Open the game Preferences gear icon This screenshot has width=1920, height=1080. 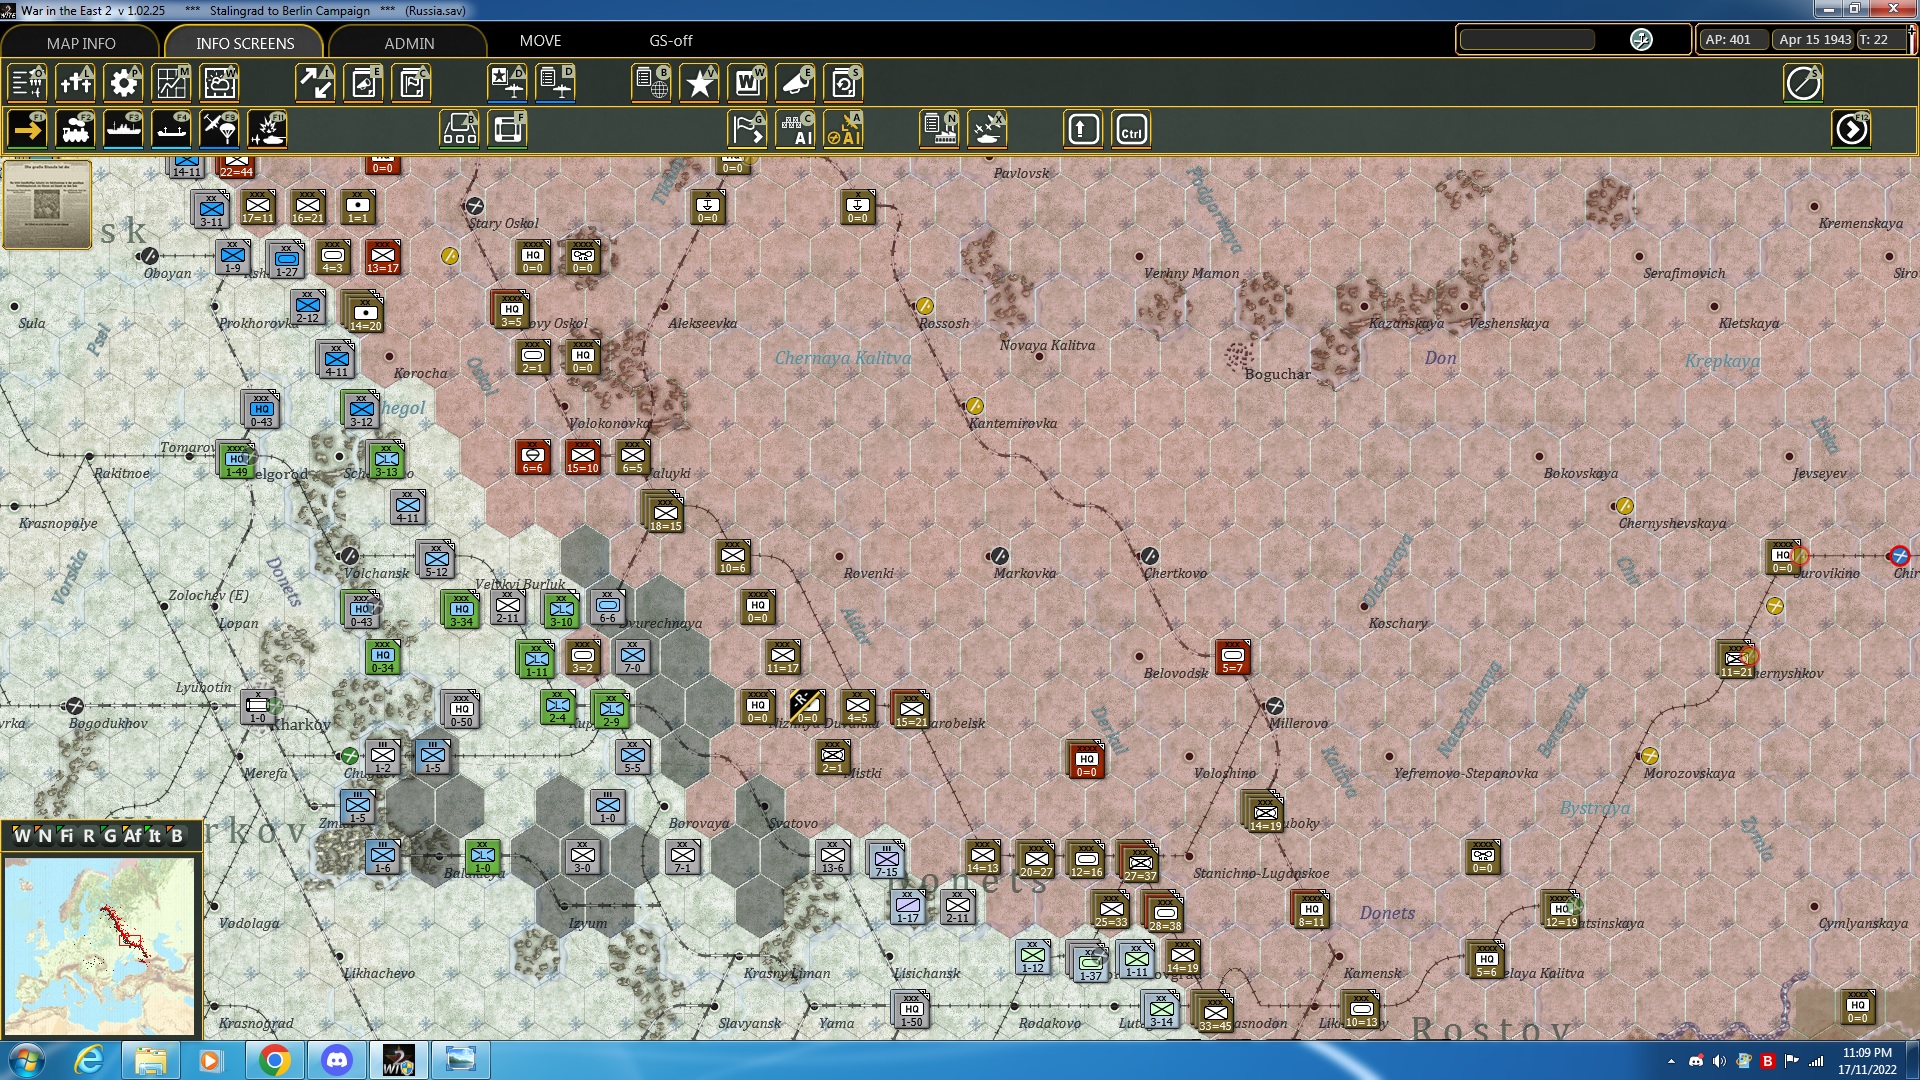point(123,83)
